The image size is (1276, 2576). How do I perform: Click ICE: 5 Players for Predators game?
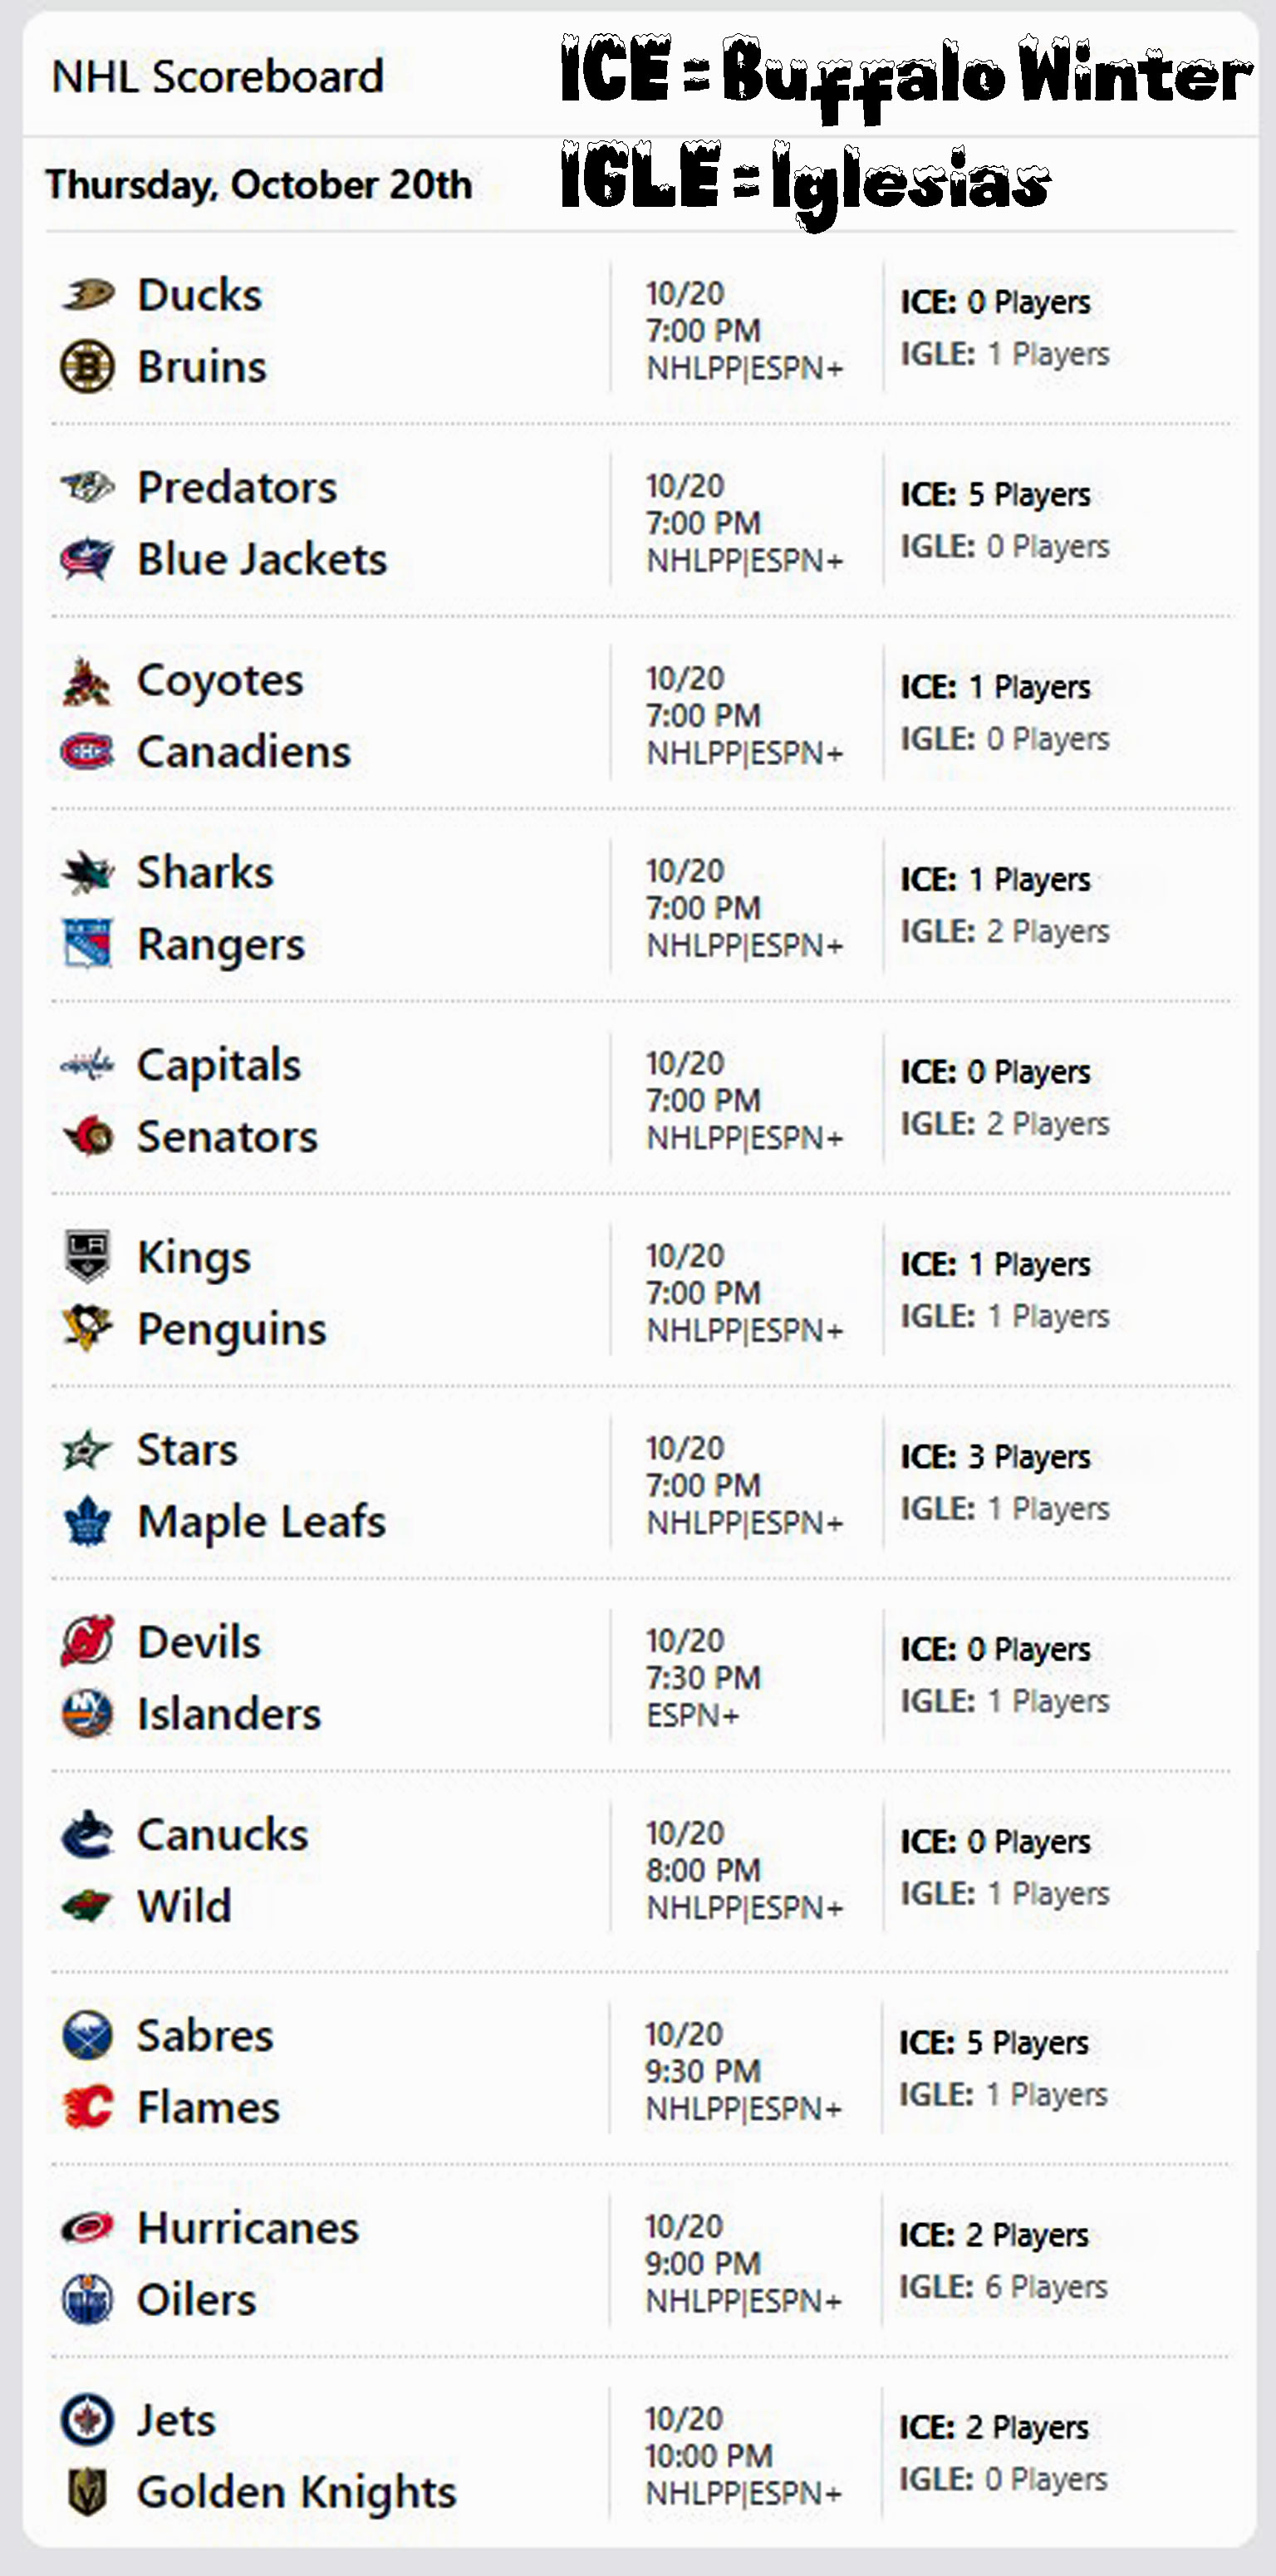[x=995, y=495]
